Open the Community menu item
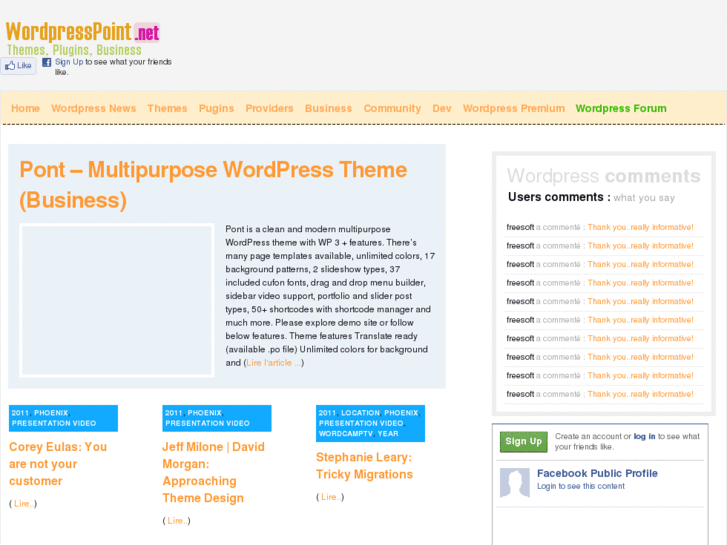 pyautogui.click(x=392, y=109)
